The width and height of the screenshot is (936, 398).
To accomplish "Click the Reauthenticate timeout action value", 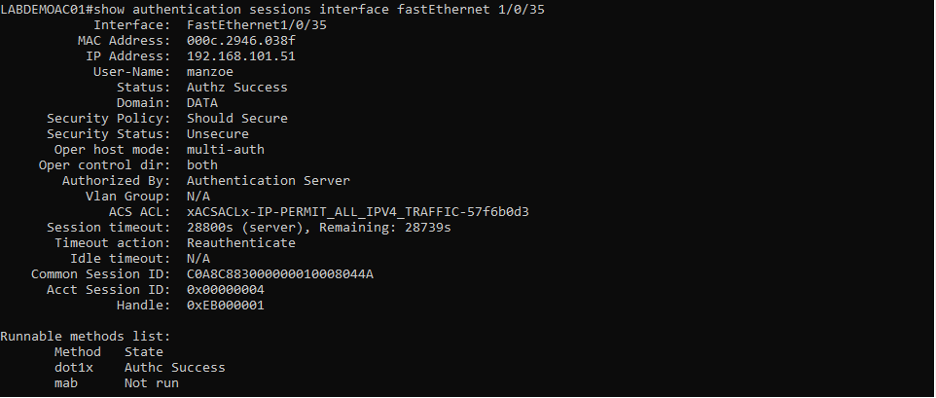I will click(x=241, y=243).
